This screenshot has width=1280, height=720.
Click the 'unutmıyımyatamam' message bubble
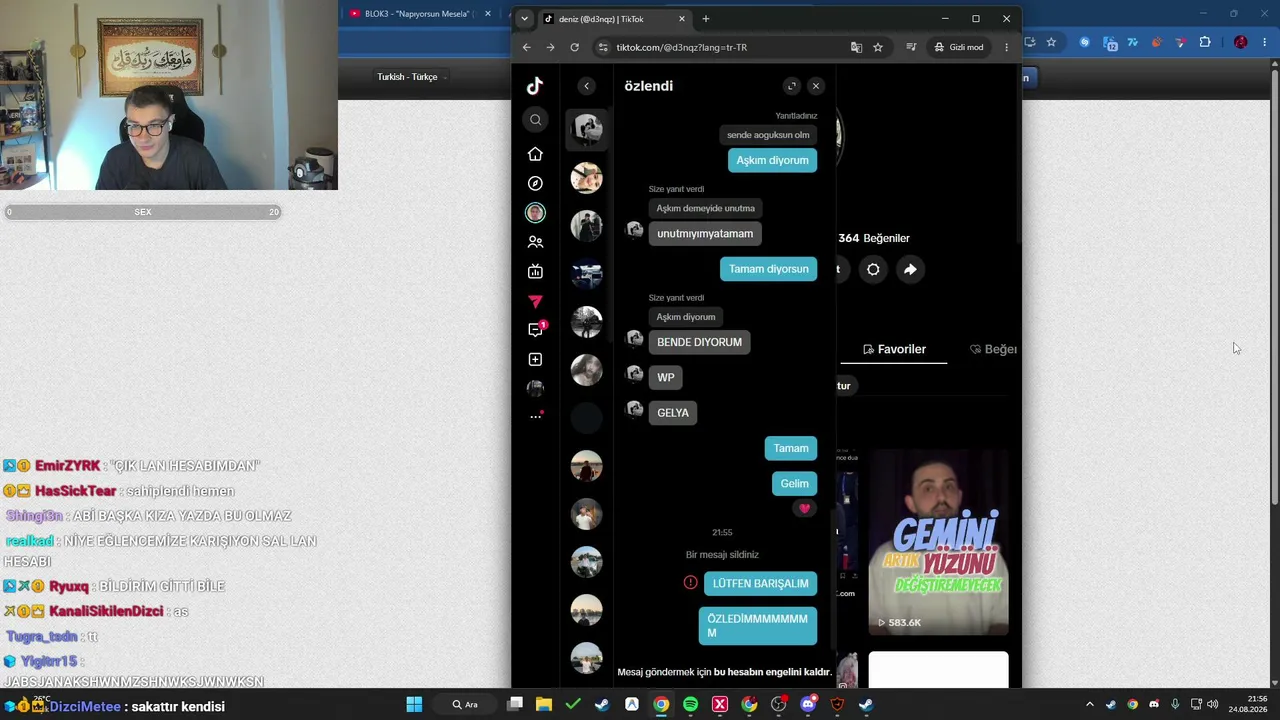(x=705, y=234)
